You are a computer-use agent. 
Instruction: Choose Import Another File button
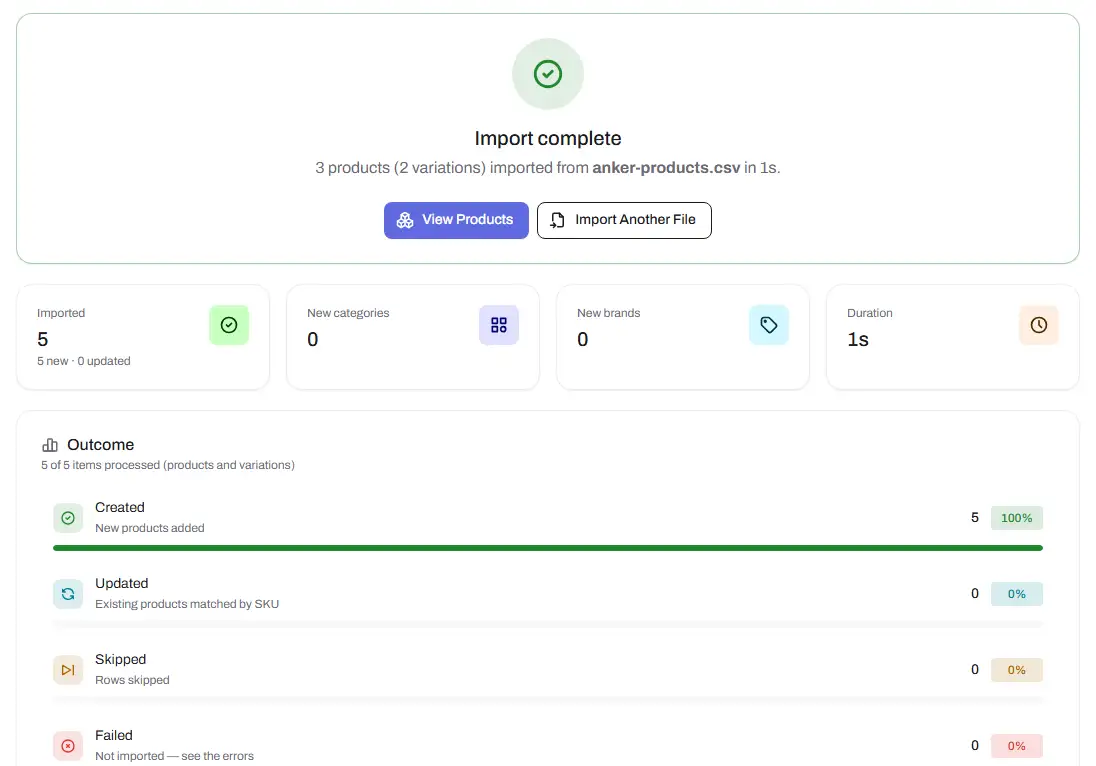tap(624, 220)
